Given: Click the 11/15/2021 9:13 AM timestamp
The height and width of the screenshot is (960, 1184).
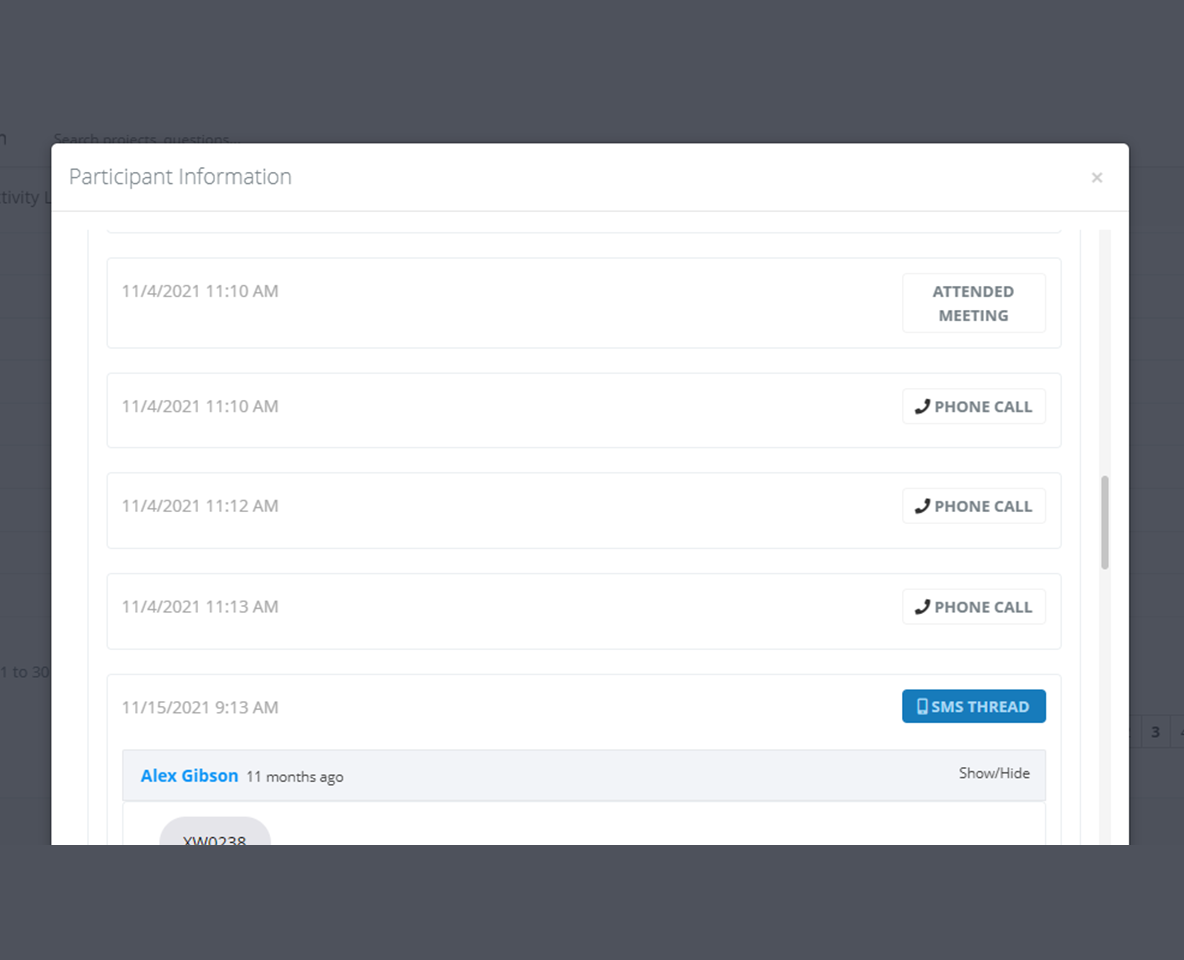Looking at the screenshot, I should 200,707.
